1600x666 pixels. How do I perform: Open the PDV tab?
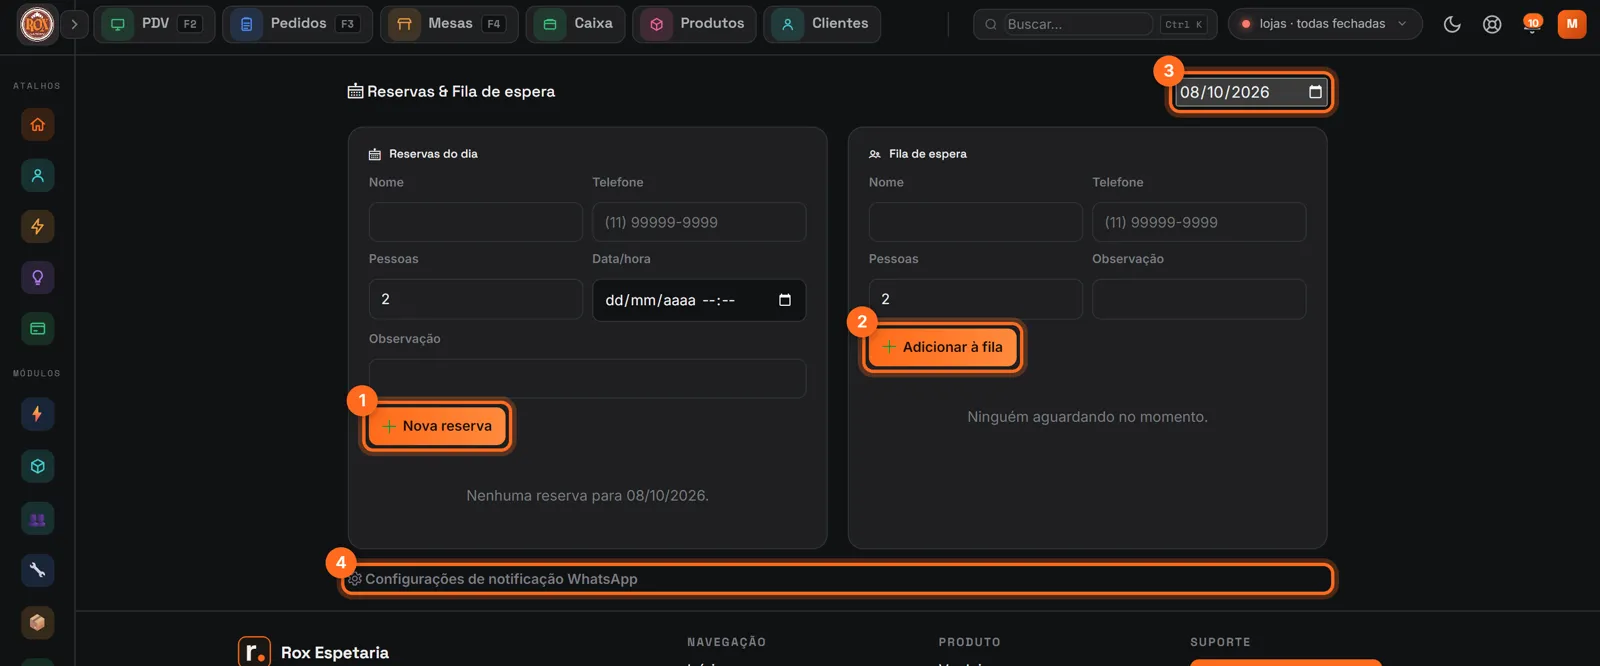pos(154,24)
